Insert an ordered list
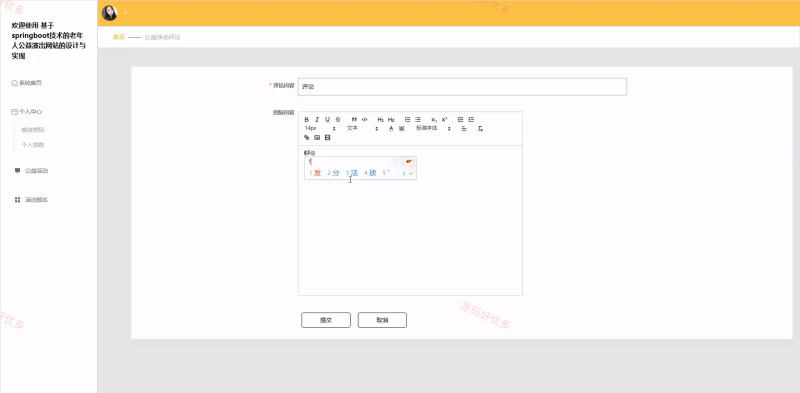The image size is (800, 393). point(408,119)
